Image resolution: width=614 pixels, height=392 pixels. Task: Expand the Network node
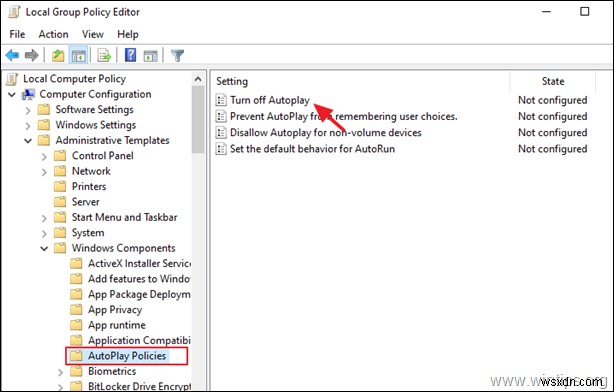click(x=44, y=172)
